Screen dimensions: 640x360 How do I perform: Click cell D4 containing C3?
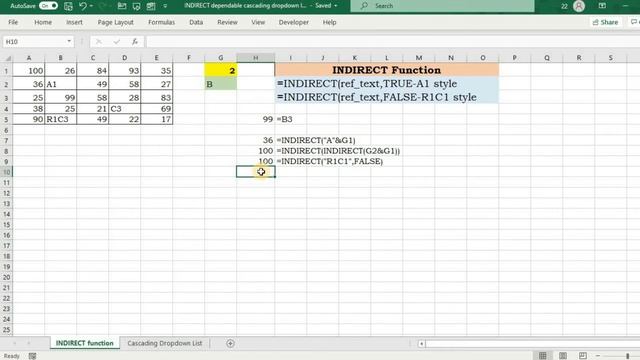tap(124, 109)
